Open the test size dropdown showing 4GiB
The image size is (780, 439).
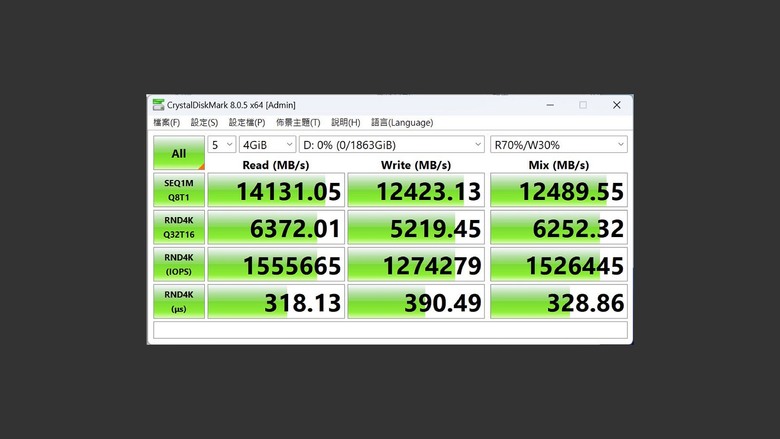tap(268, 145)
